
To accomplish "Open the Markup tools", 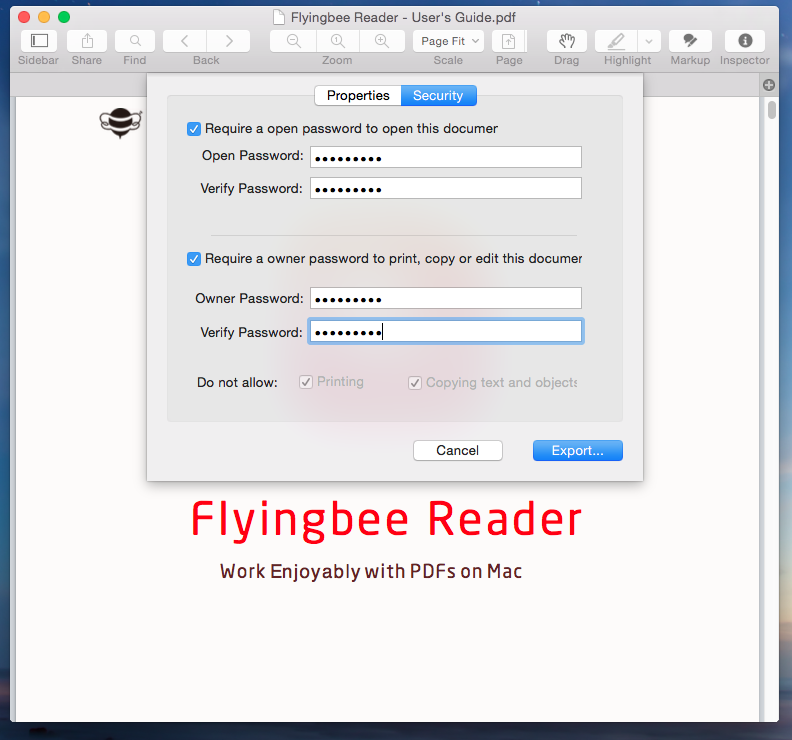I will 690,41.
